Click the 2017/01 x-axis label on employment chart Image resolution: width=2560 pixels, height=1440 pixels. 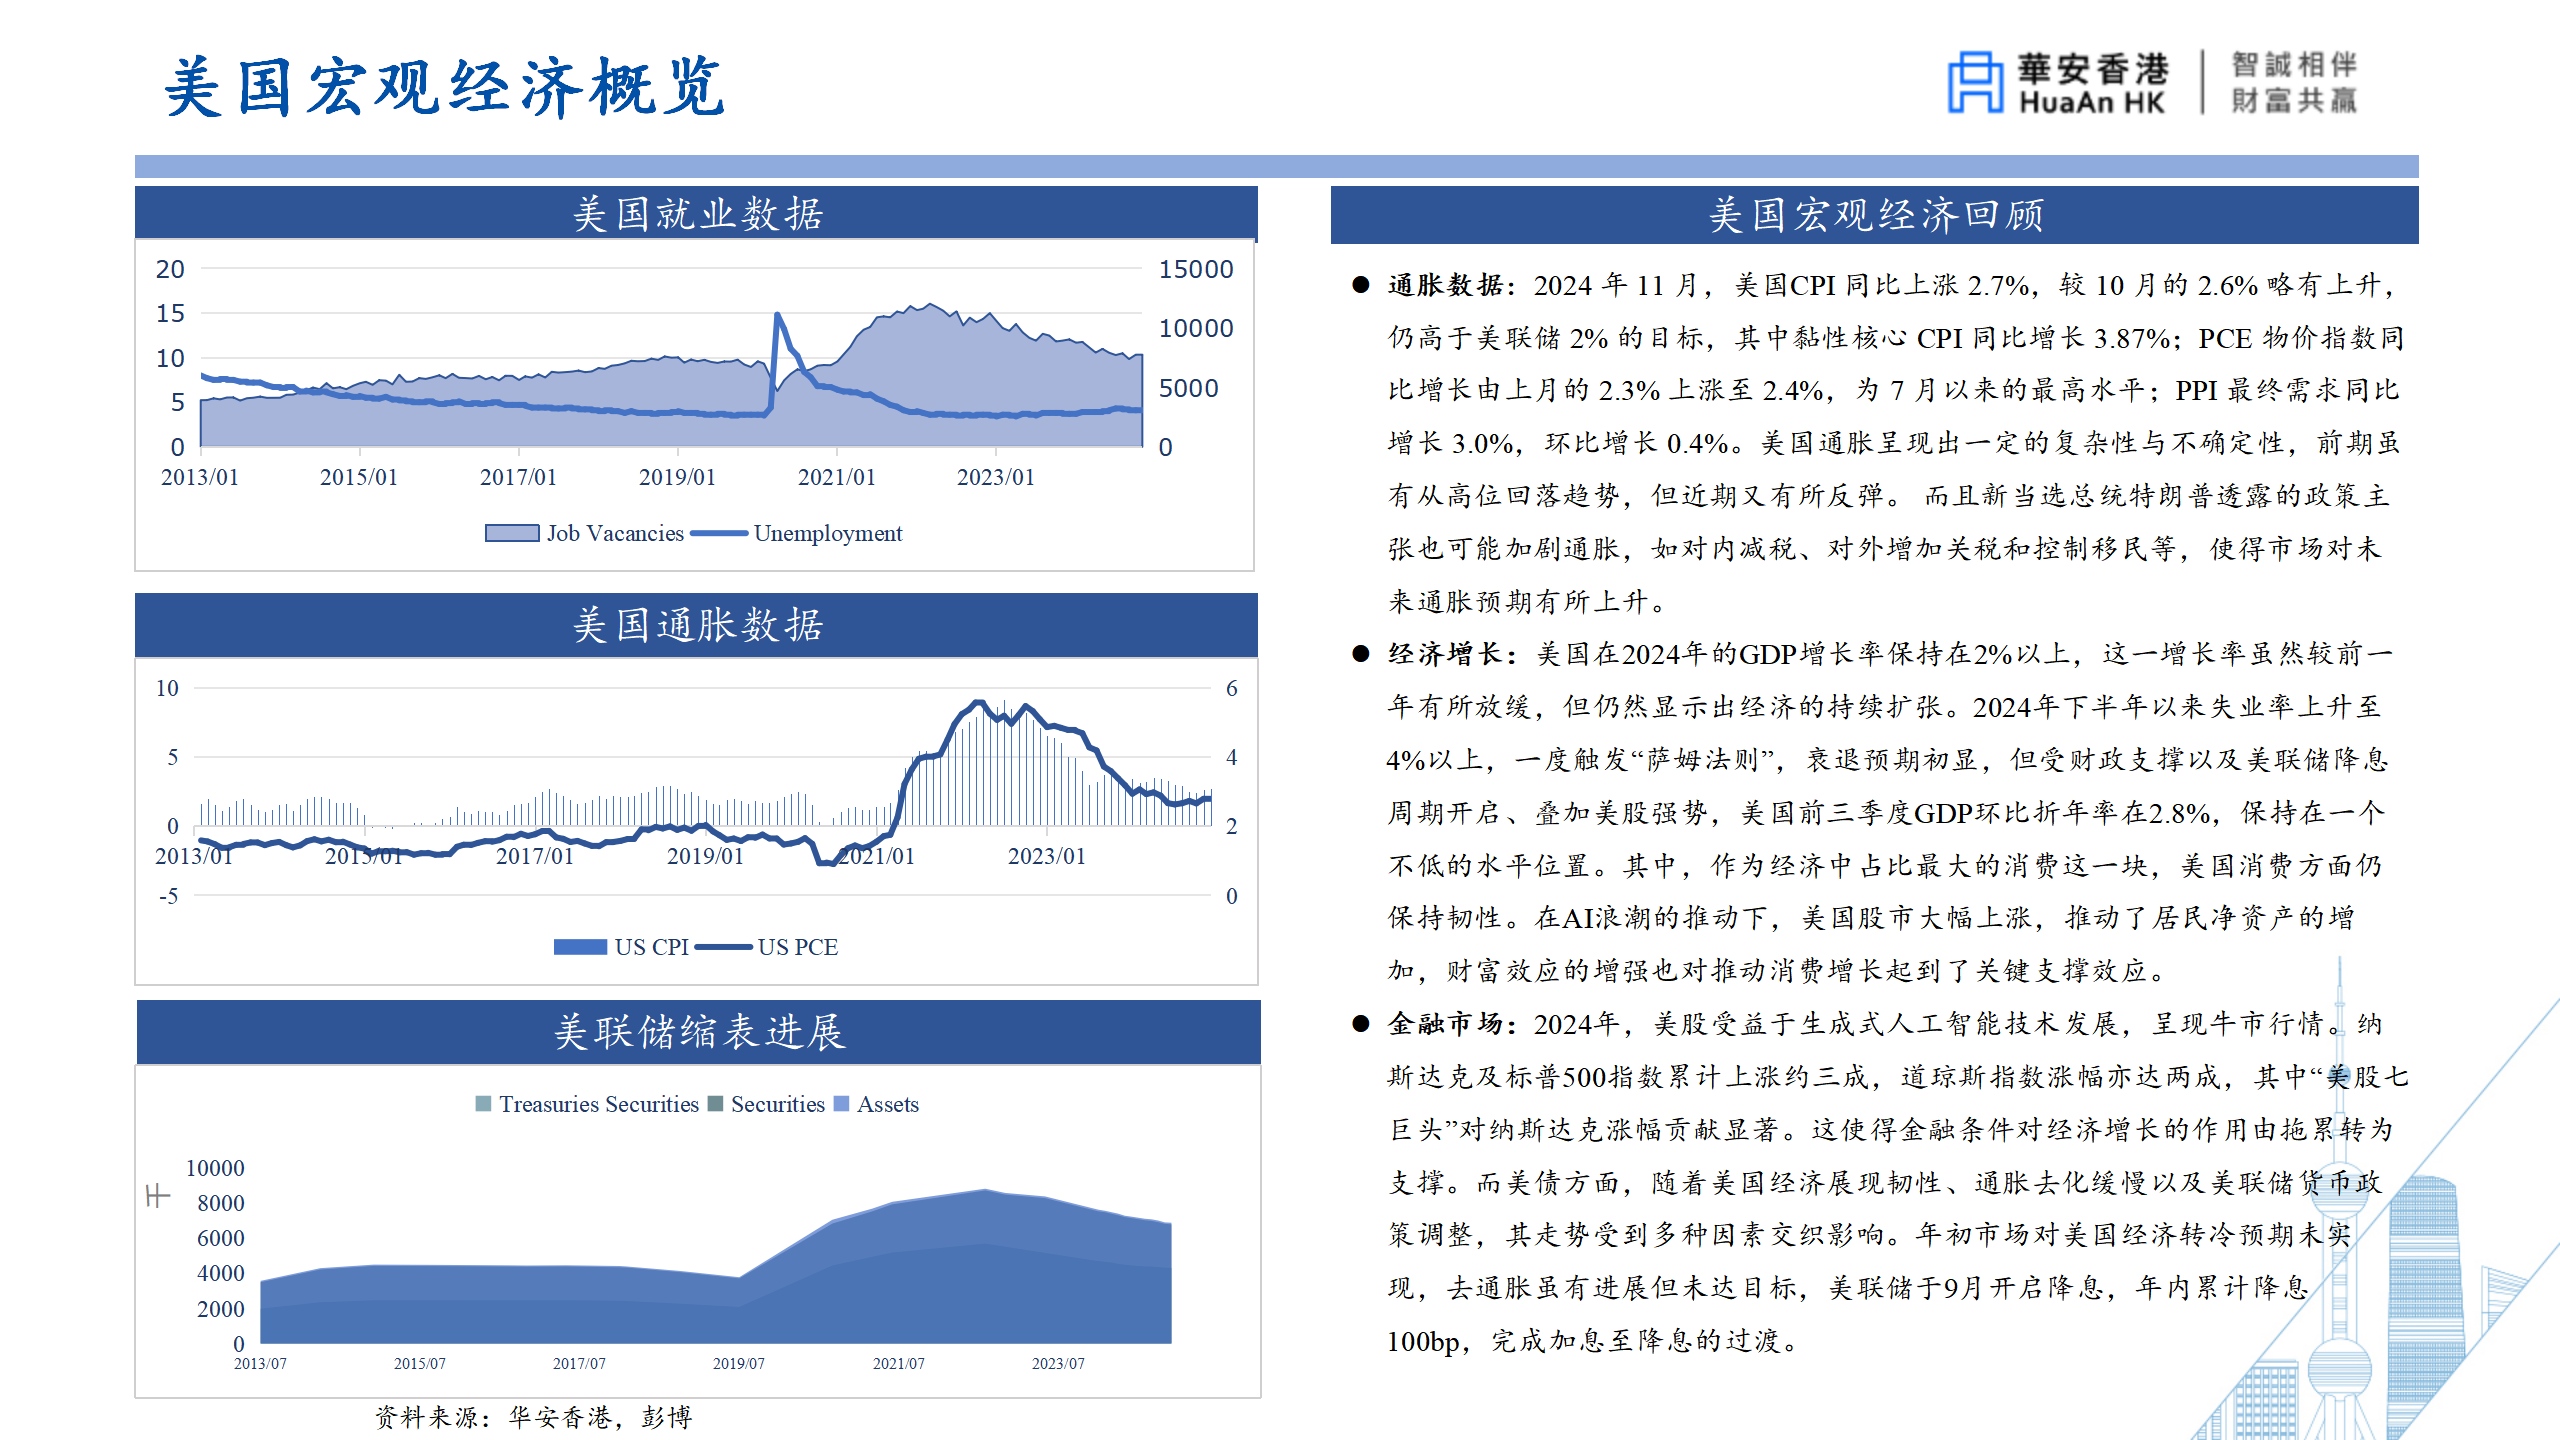pyautogui.click(x=518, y=477)
